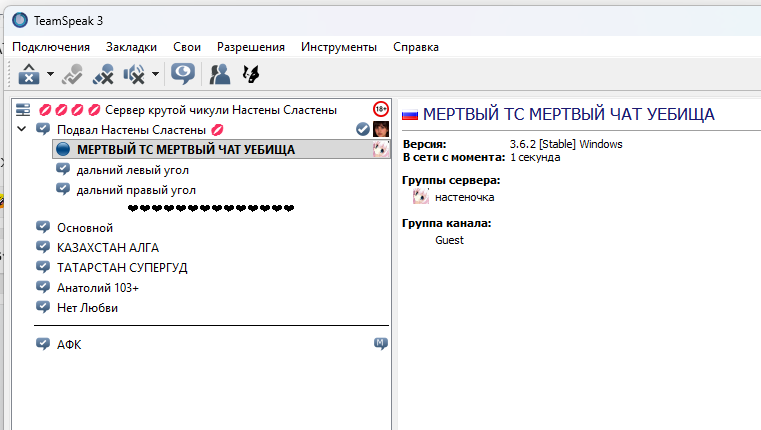Click the channel icon of АФК
The image size is (761, 430).
pos(43,344)
